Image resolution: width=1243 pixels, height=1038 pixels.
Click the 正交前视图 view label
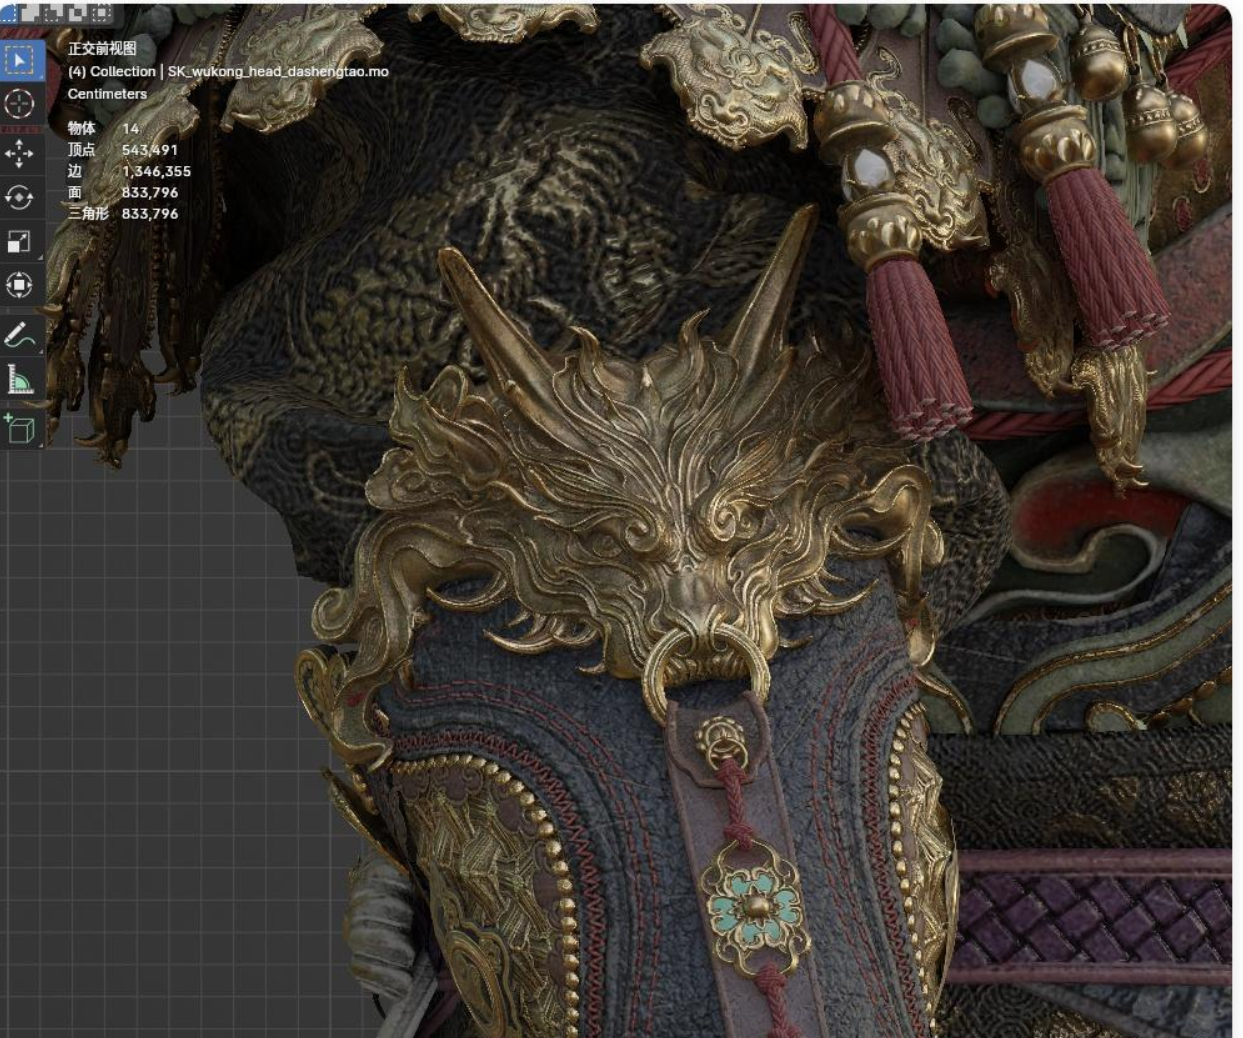pyautogui.click(x=102, y=48)
